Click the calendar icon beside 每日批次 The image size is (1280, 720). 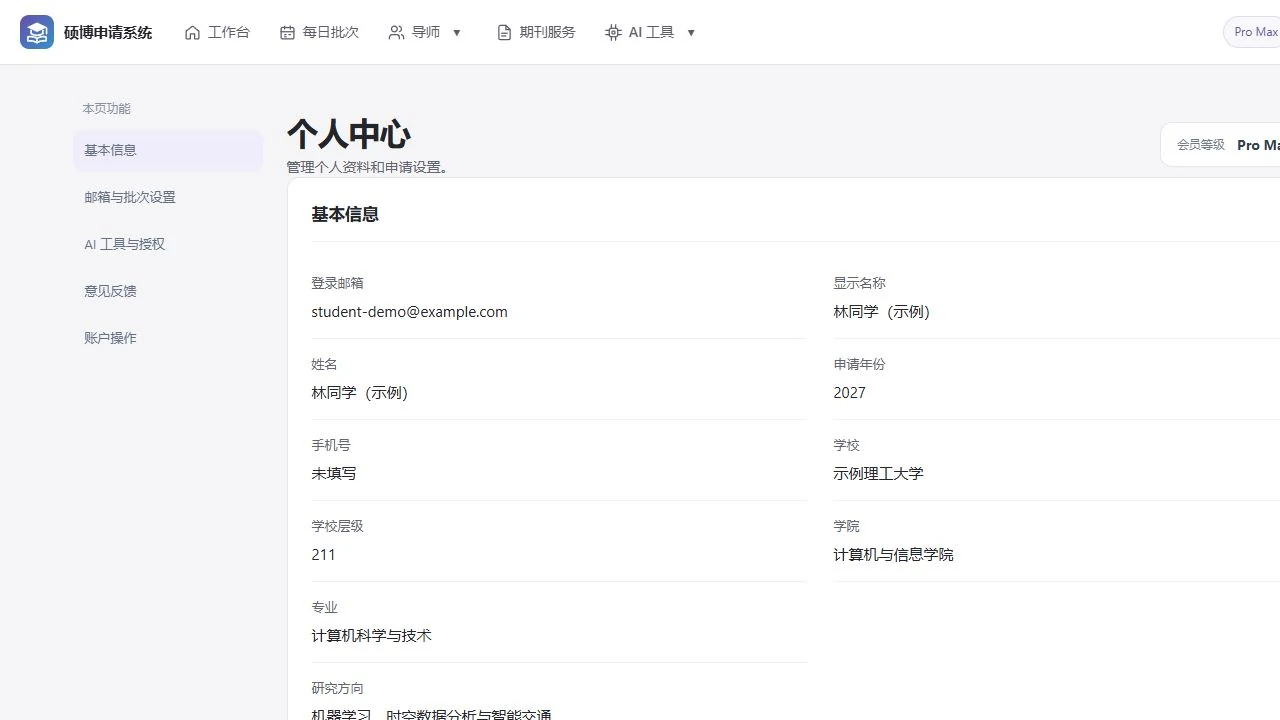tap(287, 33)
